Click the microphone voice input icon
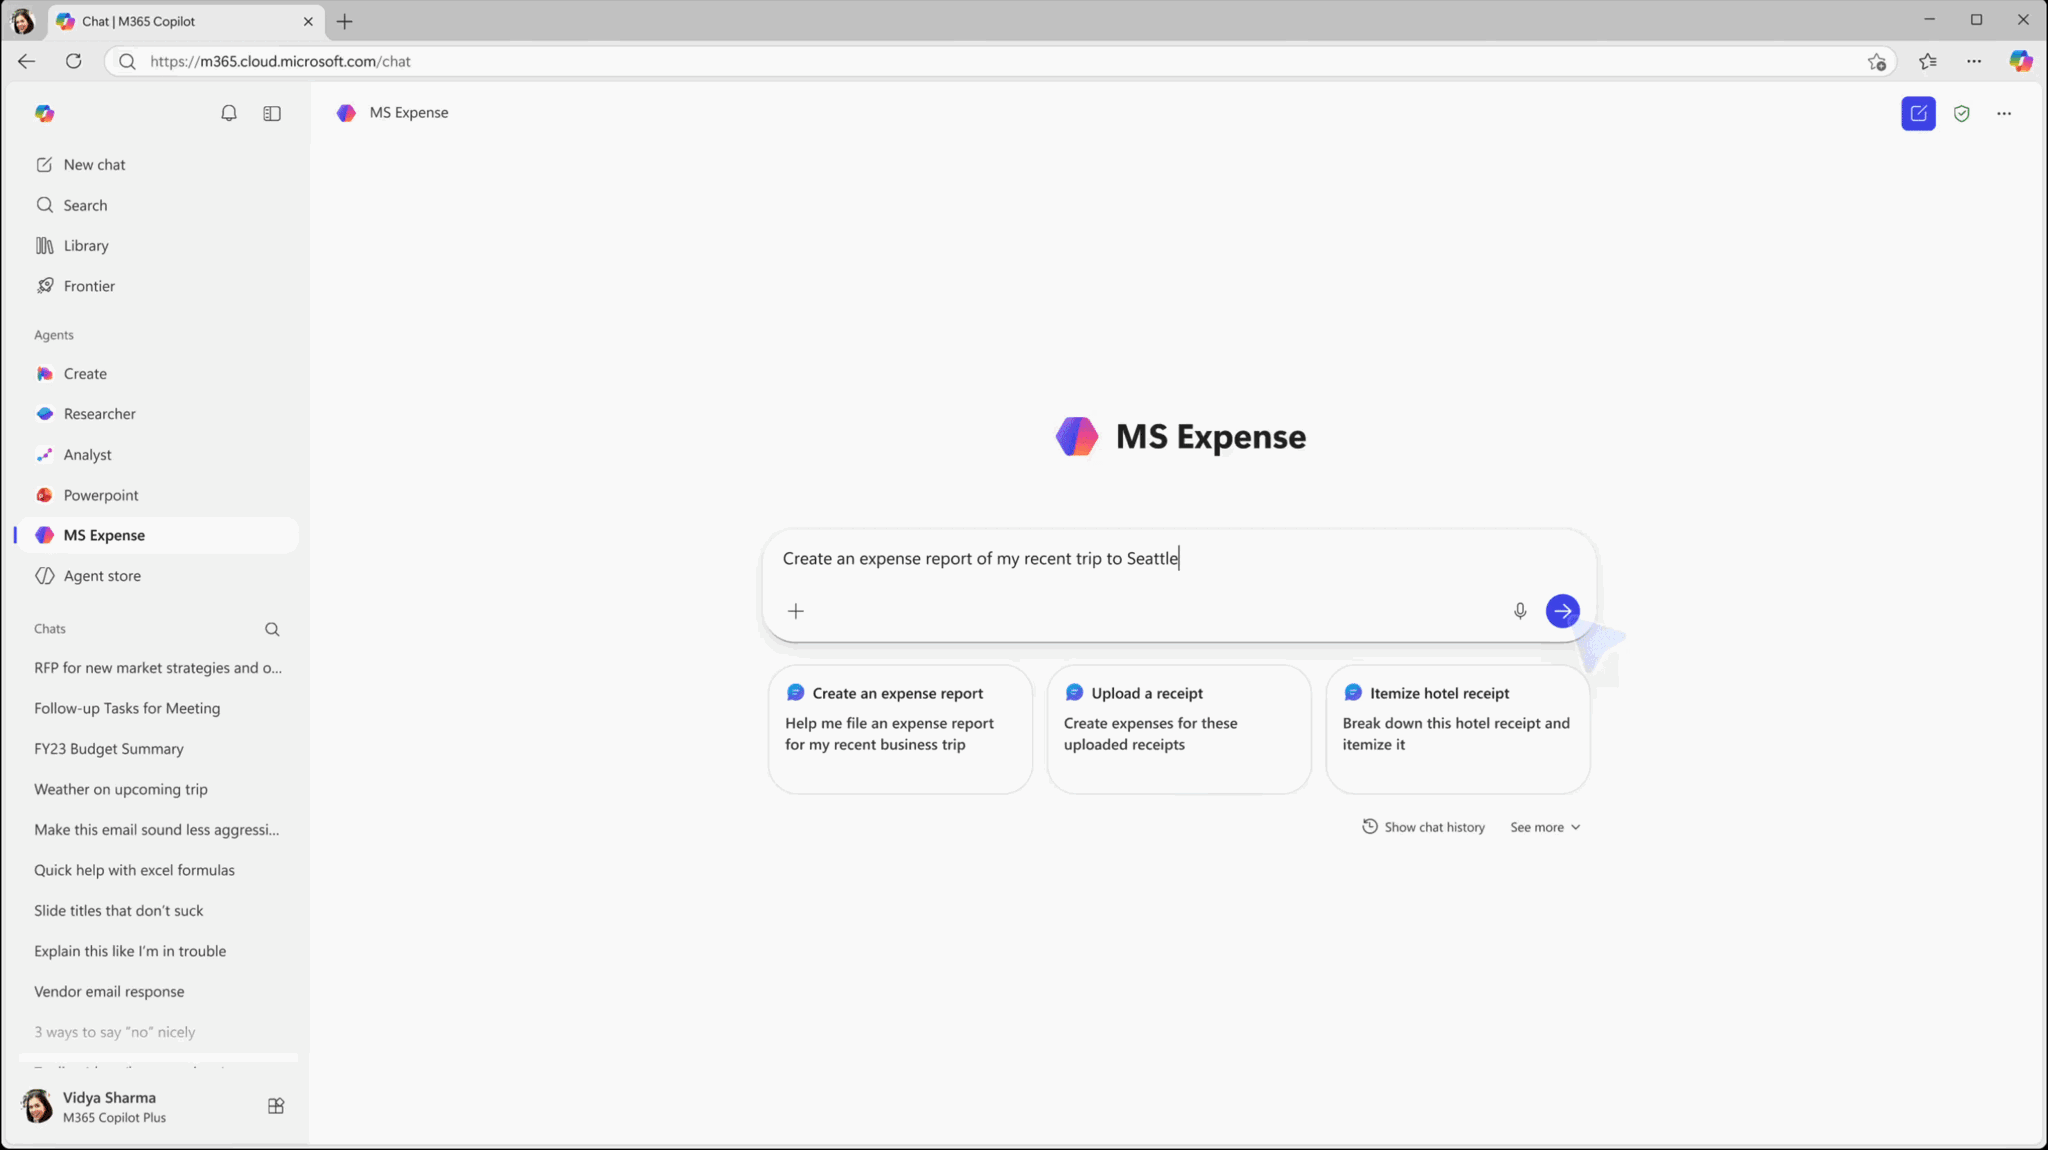The height and width of the screenshot is (1150, 2048). [x=1519, y=611]
